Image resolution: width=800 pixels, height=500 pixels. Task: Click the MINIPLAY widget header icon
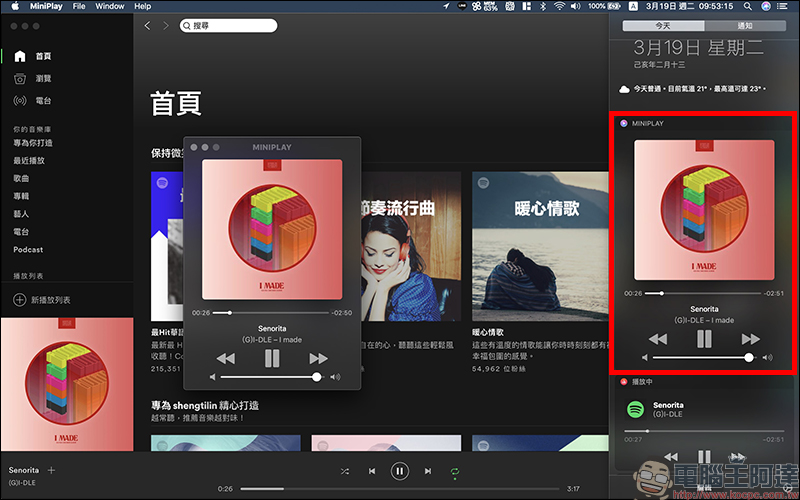coord(623,123)
